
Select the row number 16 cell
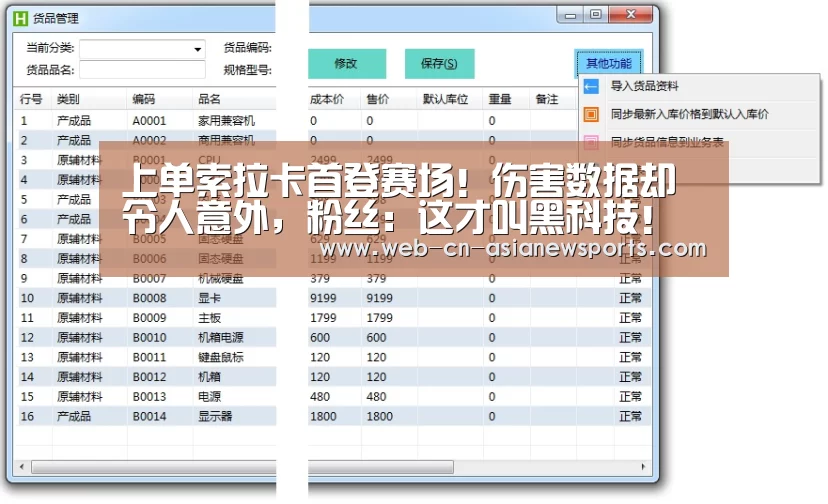pos(27,416)
